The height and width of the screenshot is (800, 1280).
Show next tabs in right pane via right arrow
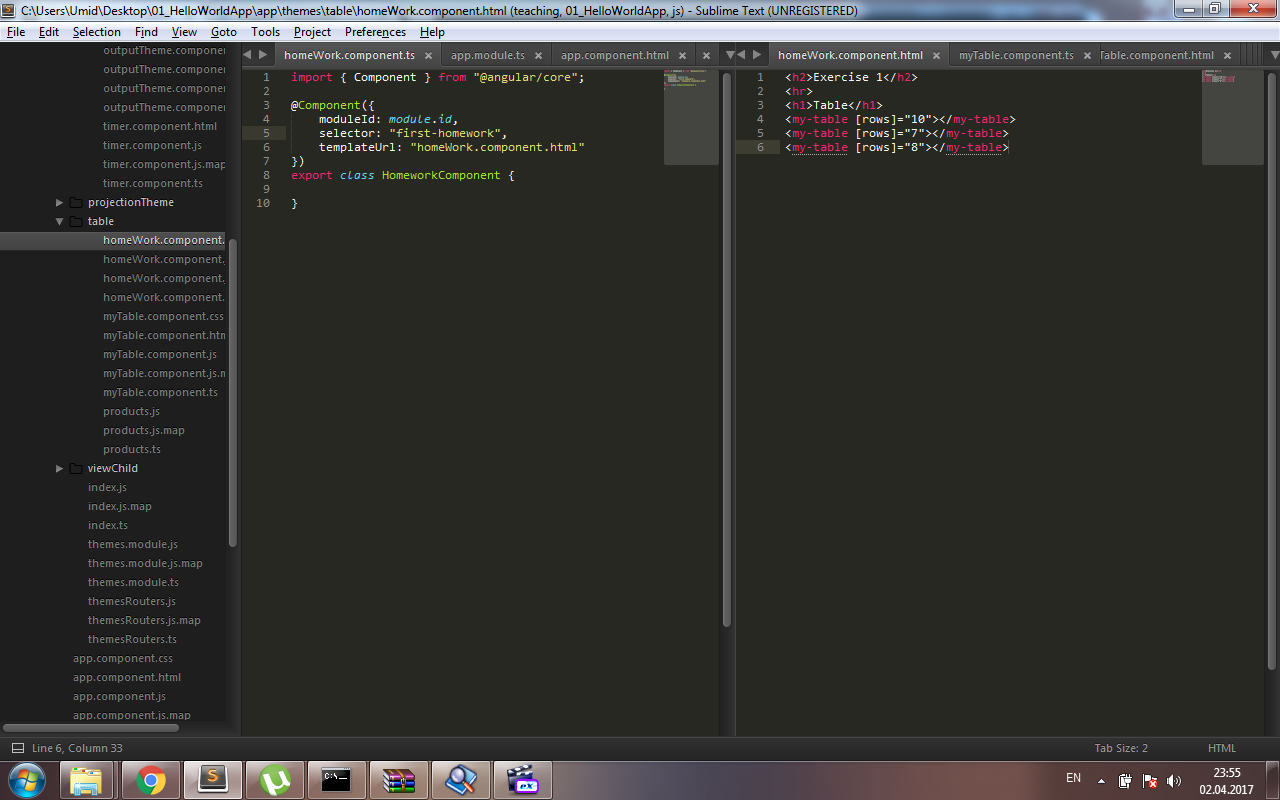pos(757,55)
